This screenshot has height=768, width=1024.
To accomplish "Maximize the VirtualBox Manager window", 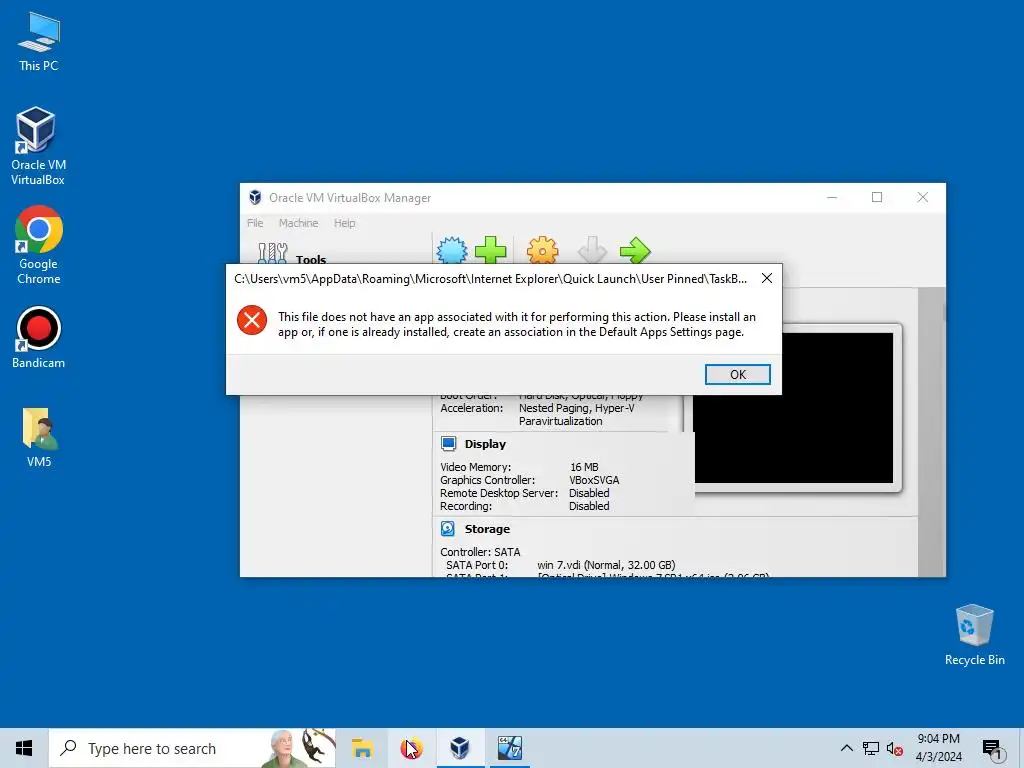I will pyautogui.click(x=877, y=197).
